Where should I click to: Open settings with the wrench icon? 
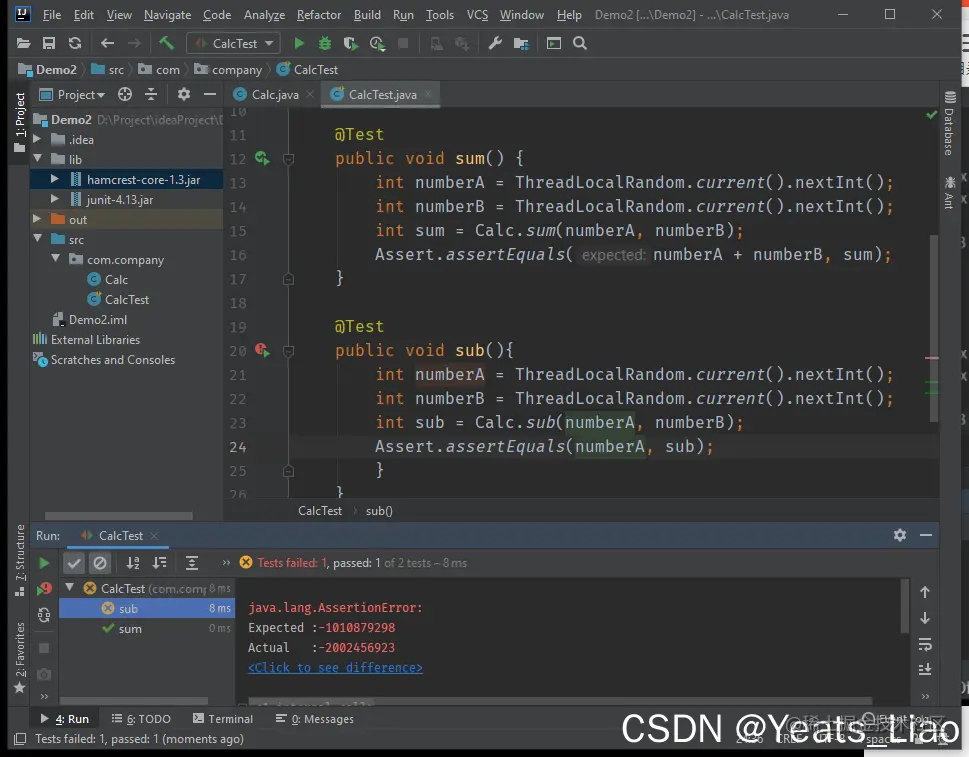(x=494, y=43)
